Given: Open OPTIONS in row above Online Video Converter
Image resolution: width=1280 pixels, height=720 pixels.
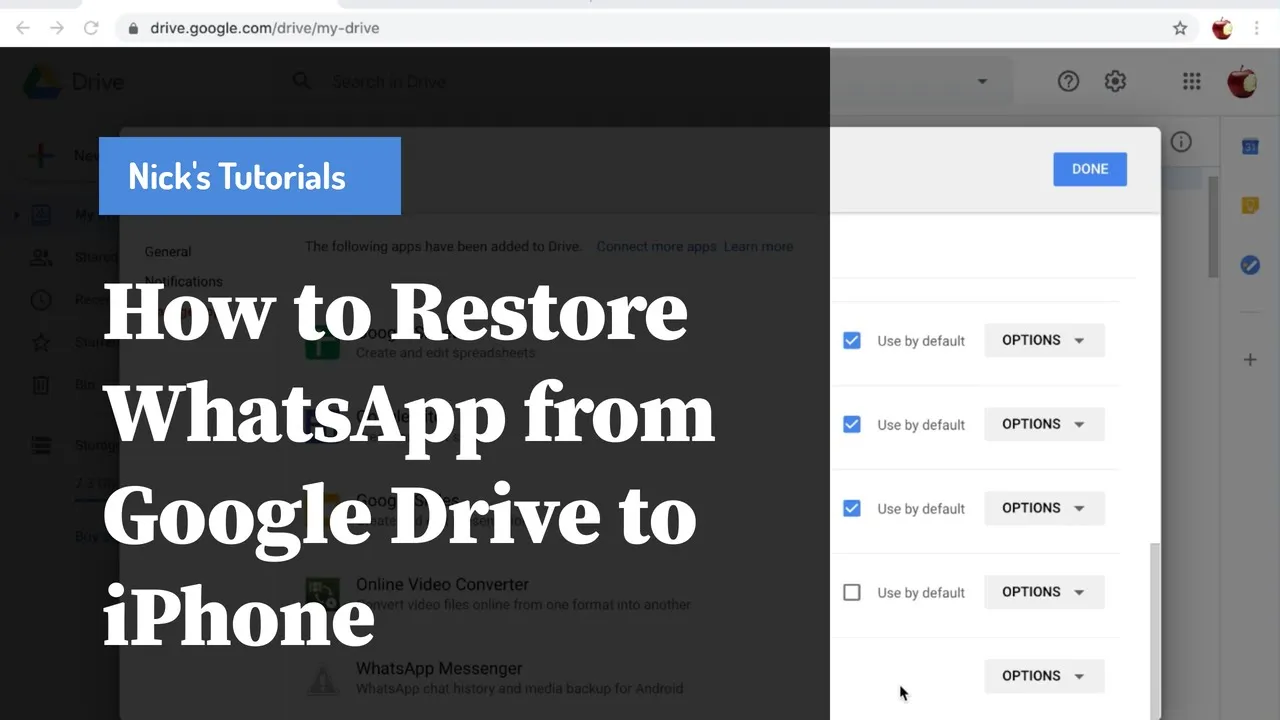Looking at the screenshot, I should click(1044, 508).
